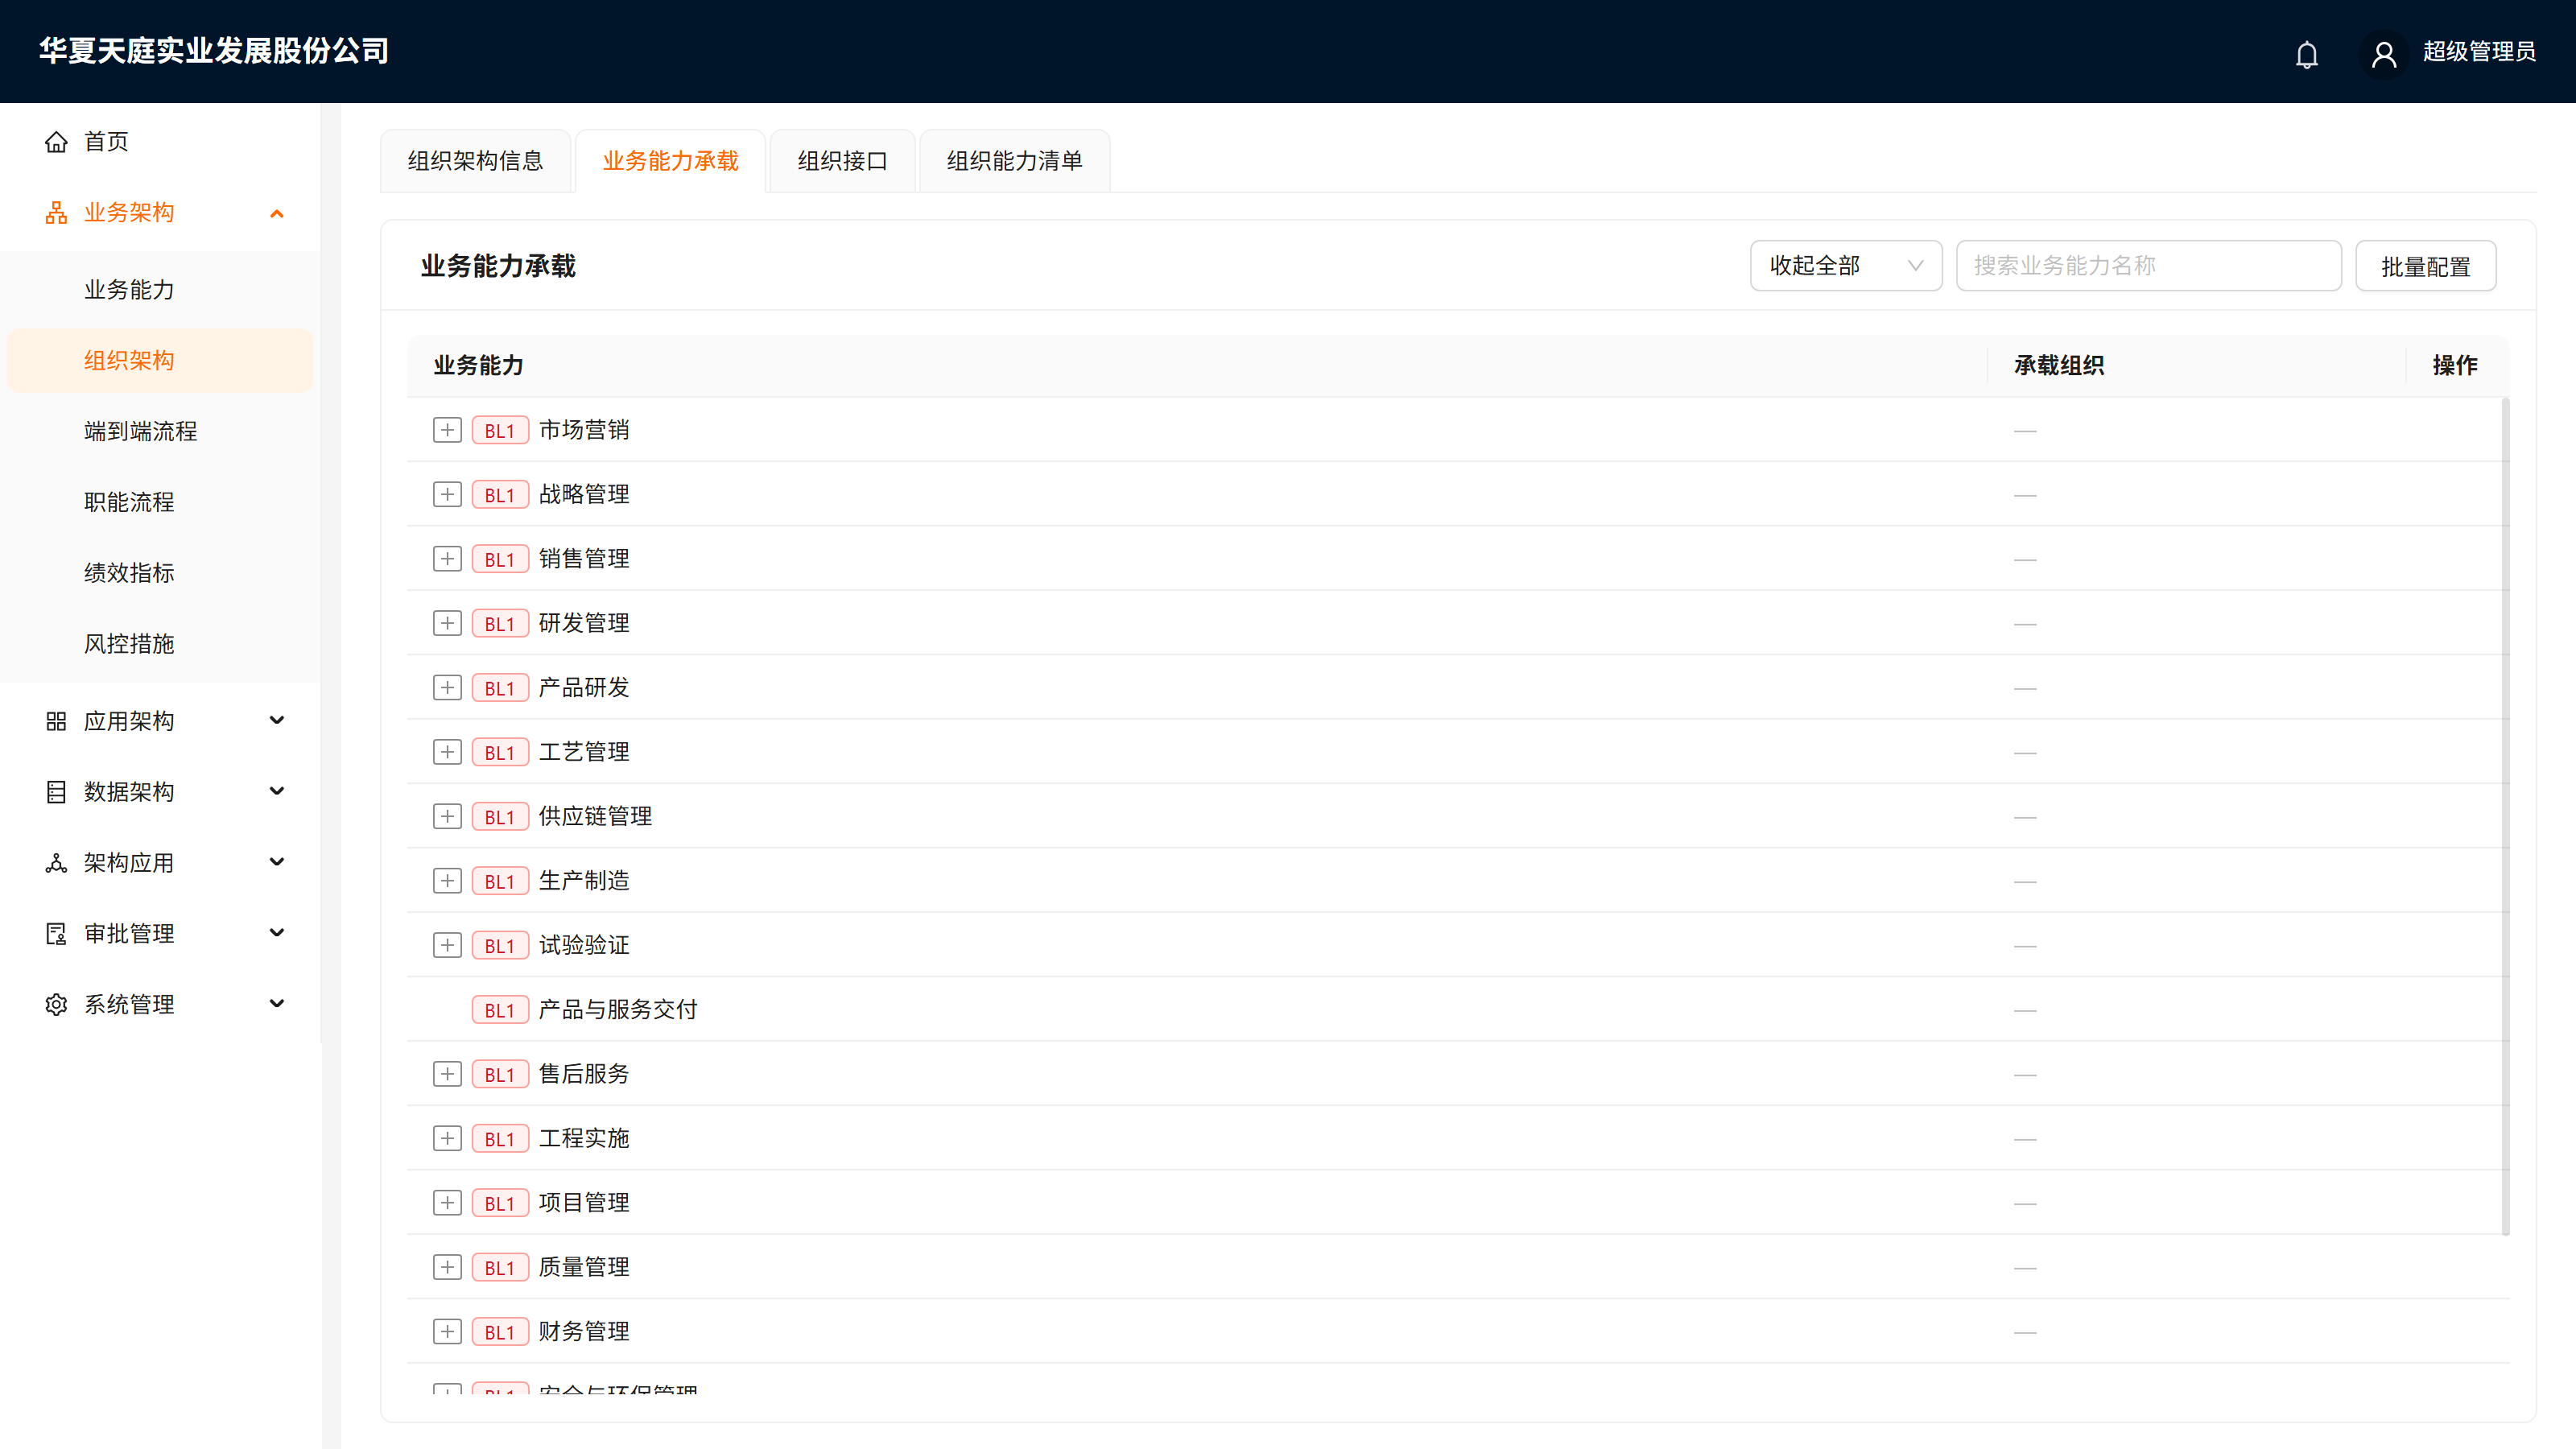Expand the 产品研发 row

447,688
